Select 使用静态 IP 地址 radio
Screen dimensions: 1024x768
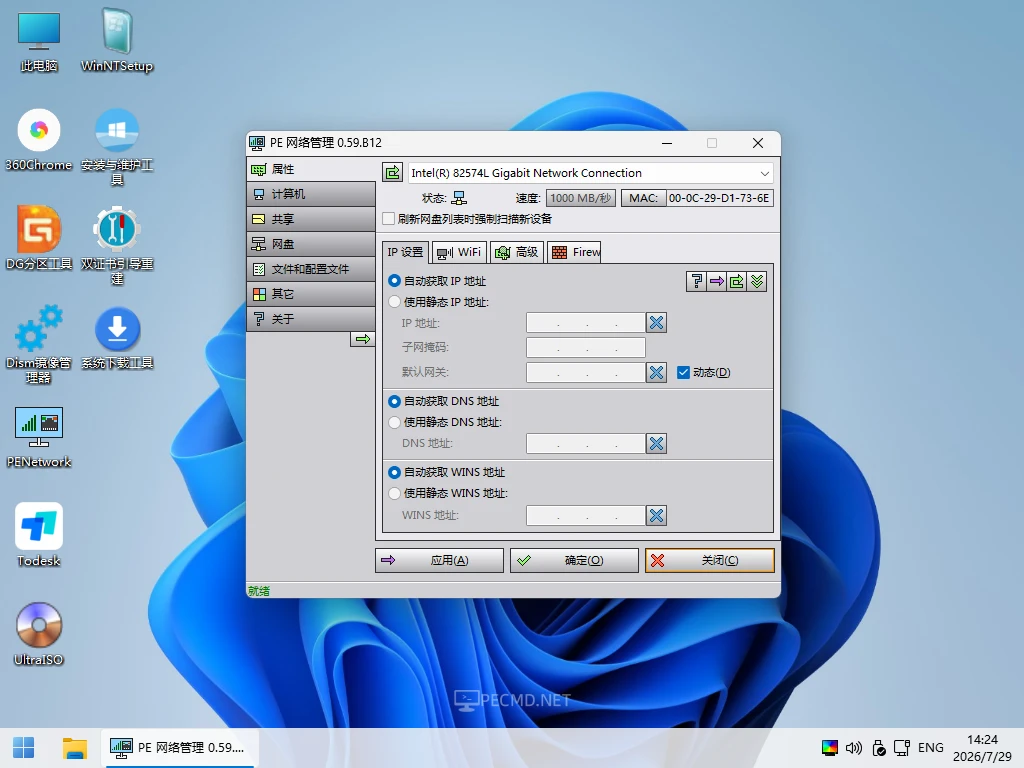(394, 302)
